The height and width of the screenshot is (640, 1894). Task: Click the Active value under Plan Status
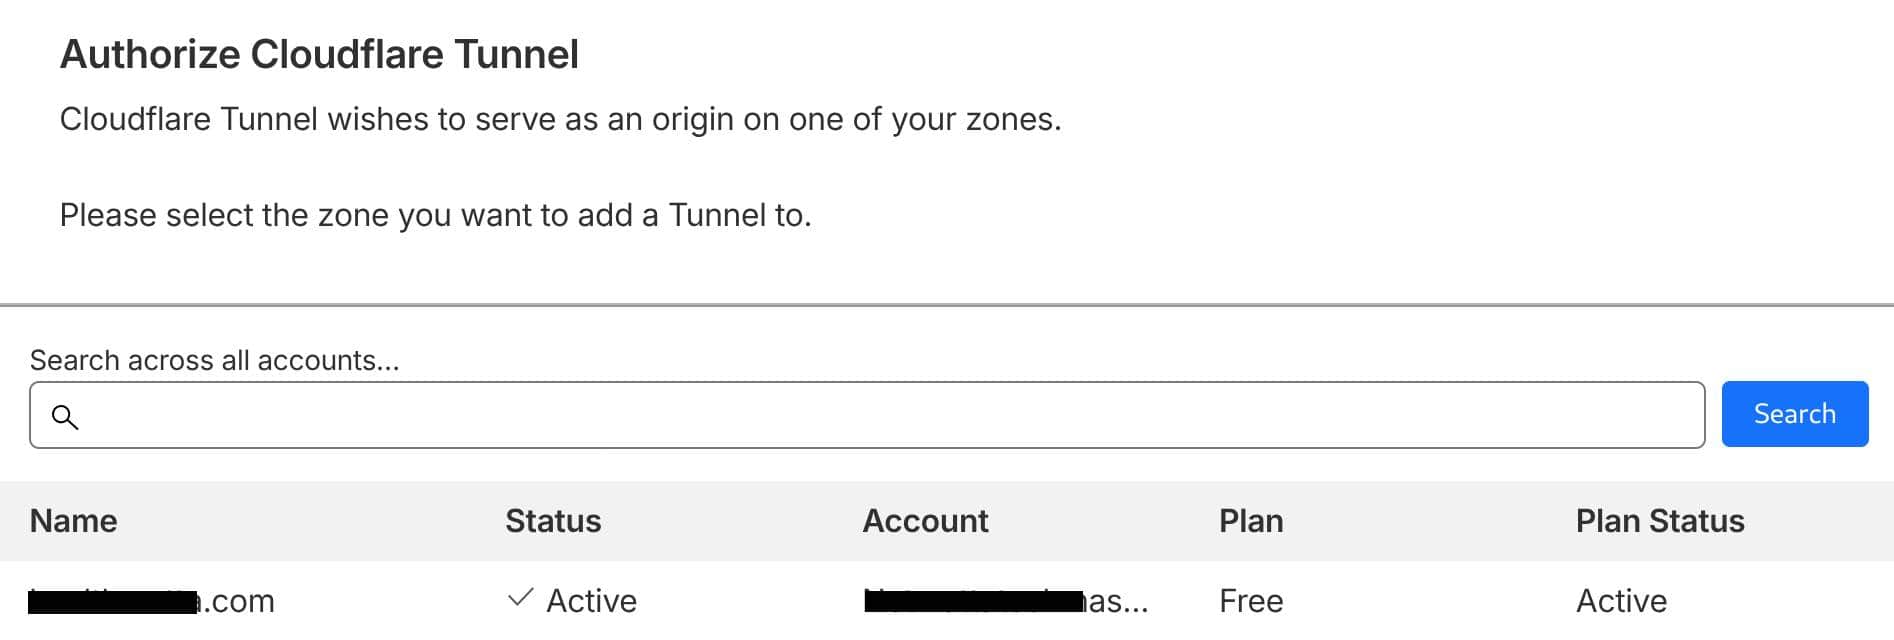(x=1621, y=601)
